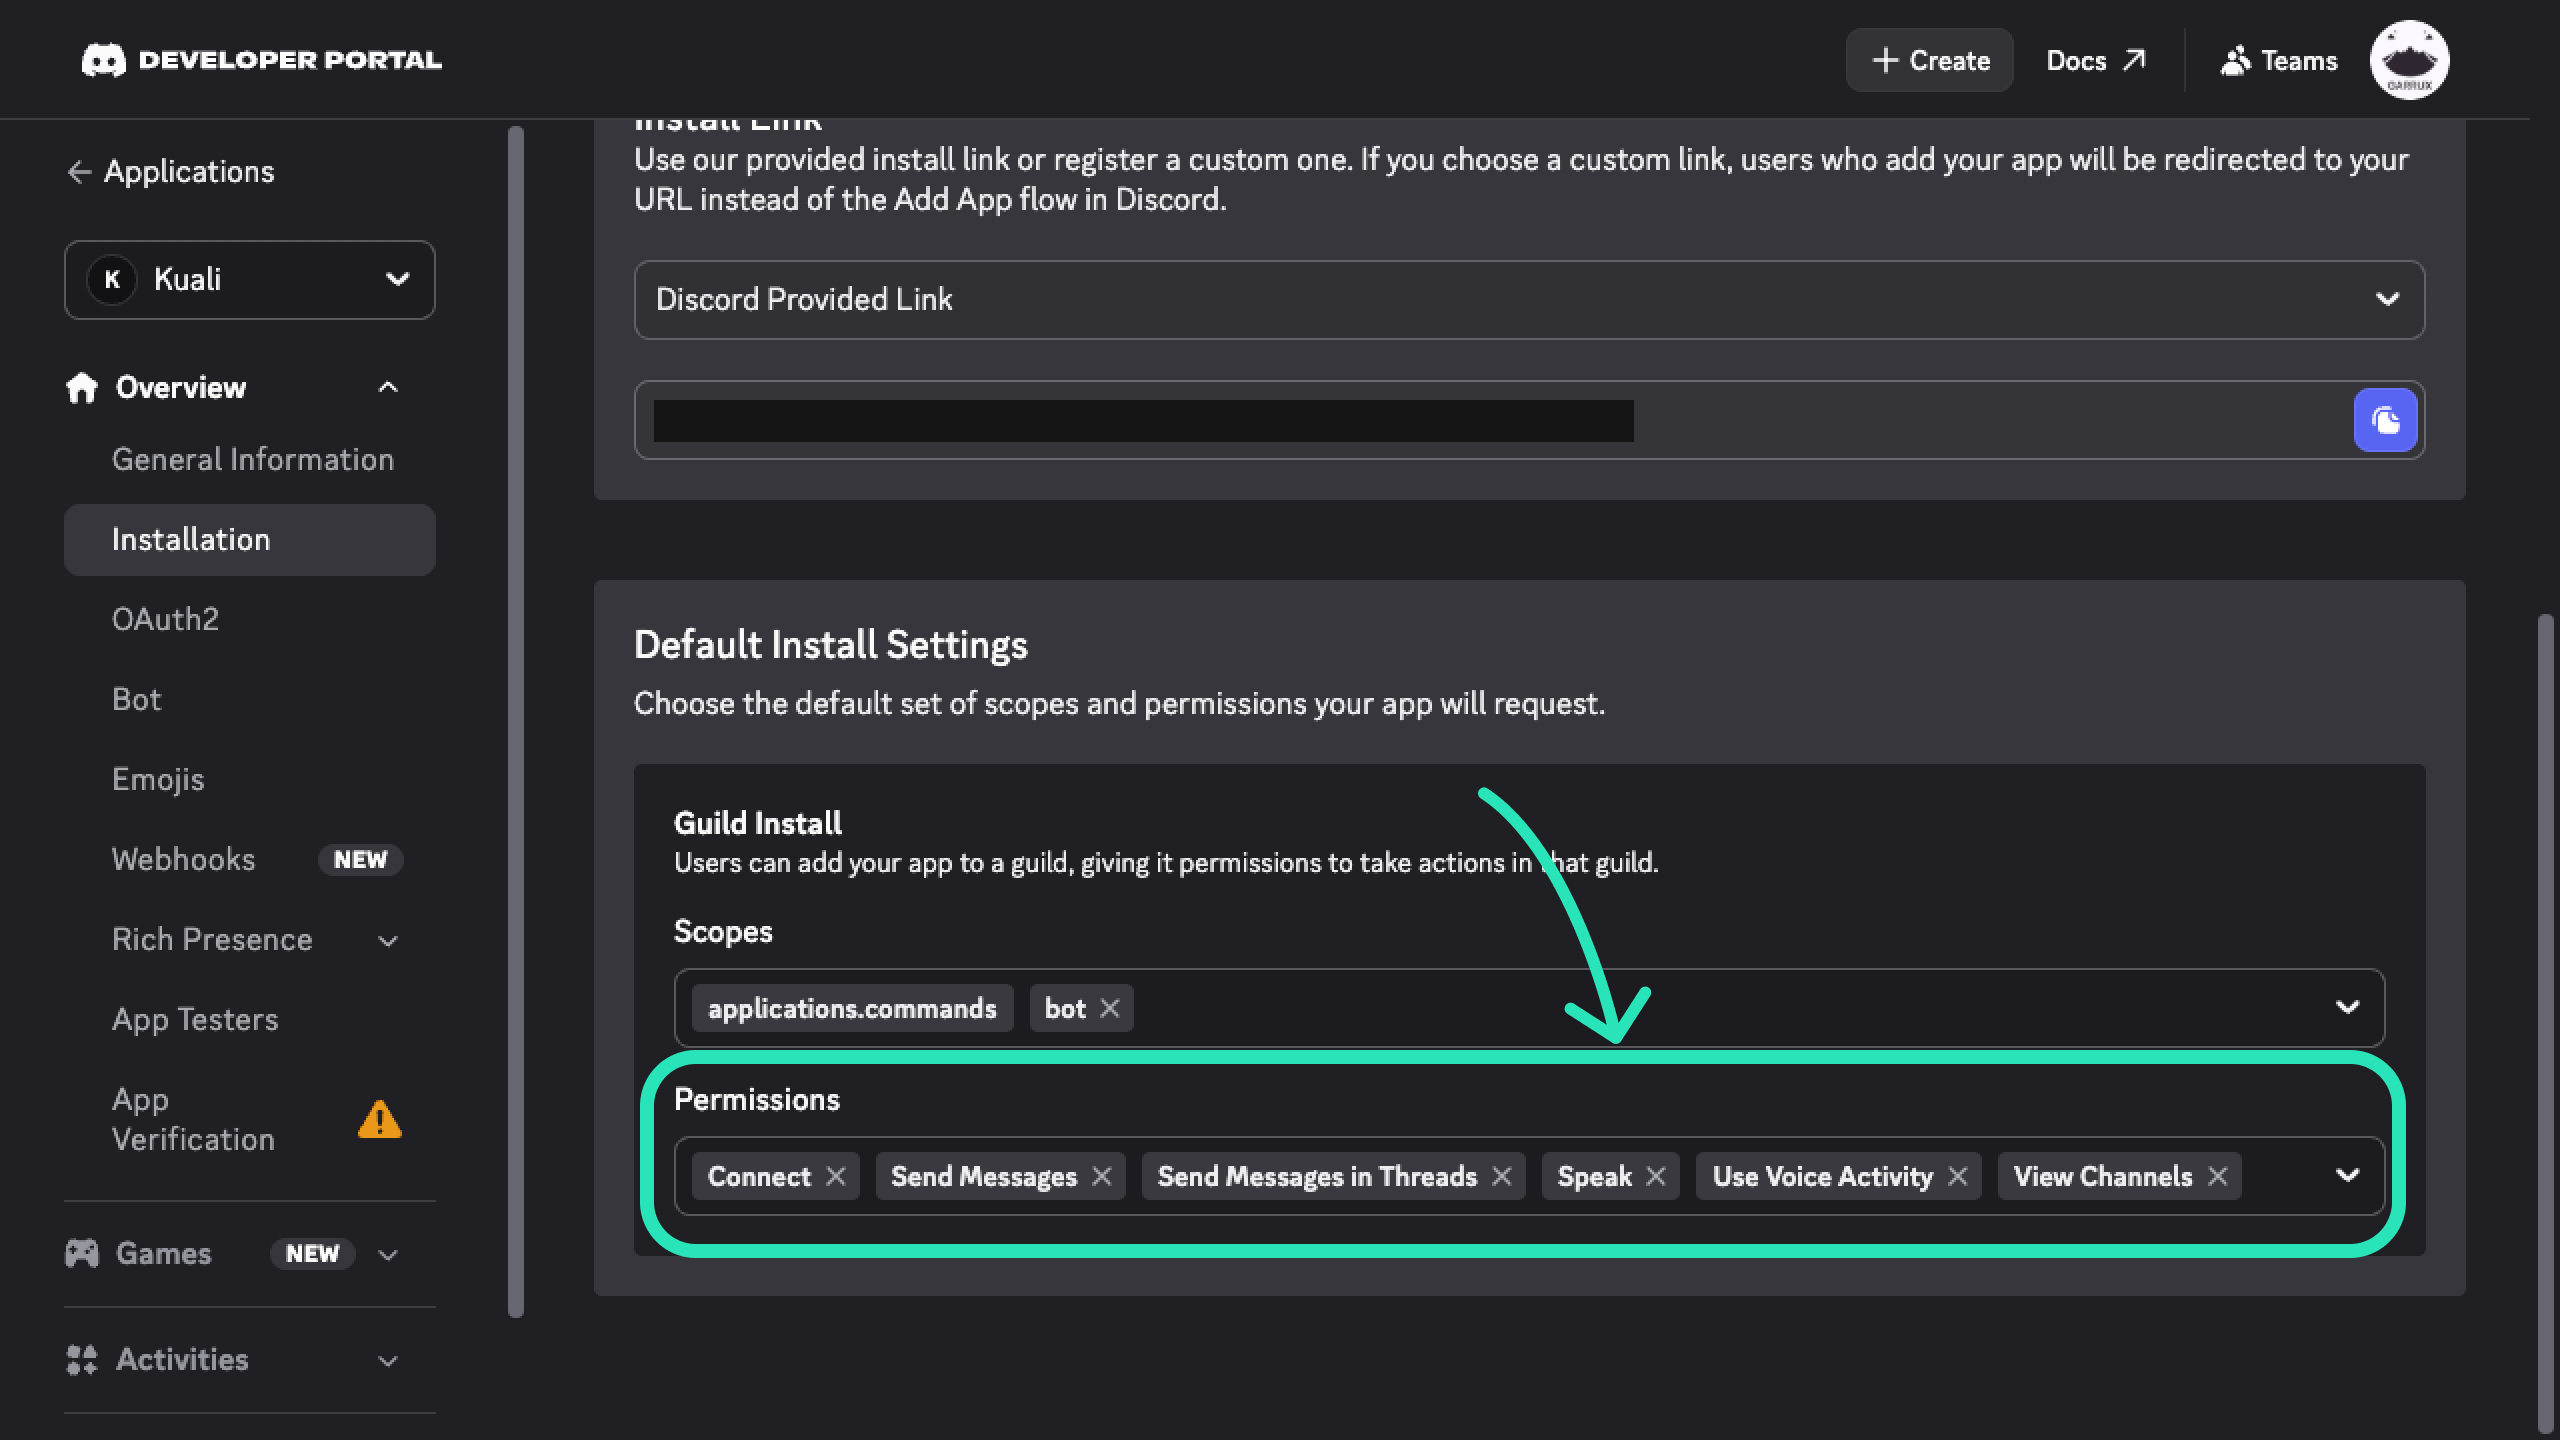The image size is (2560, 1440).
Task: Click the Create button
Action: point(1929,60)
